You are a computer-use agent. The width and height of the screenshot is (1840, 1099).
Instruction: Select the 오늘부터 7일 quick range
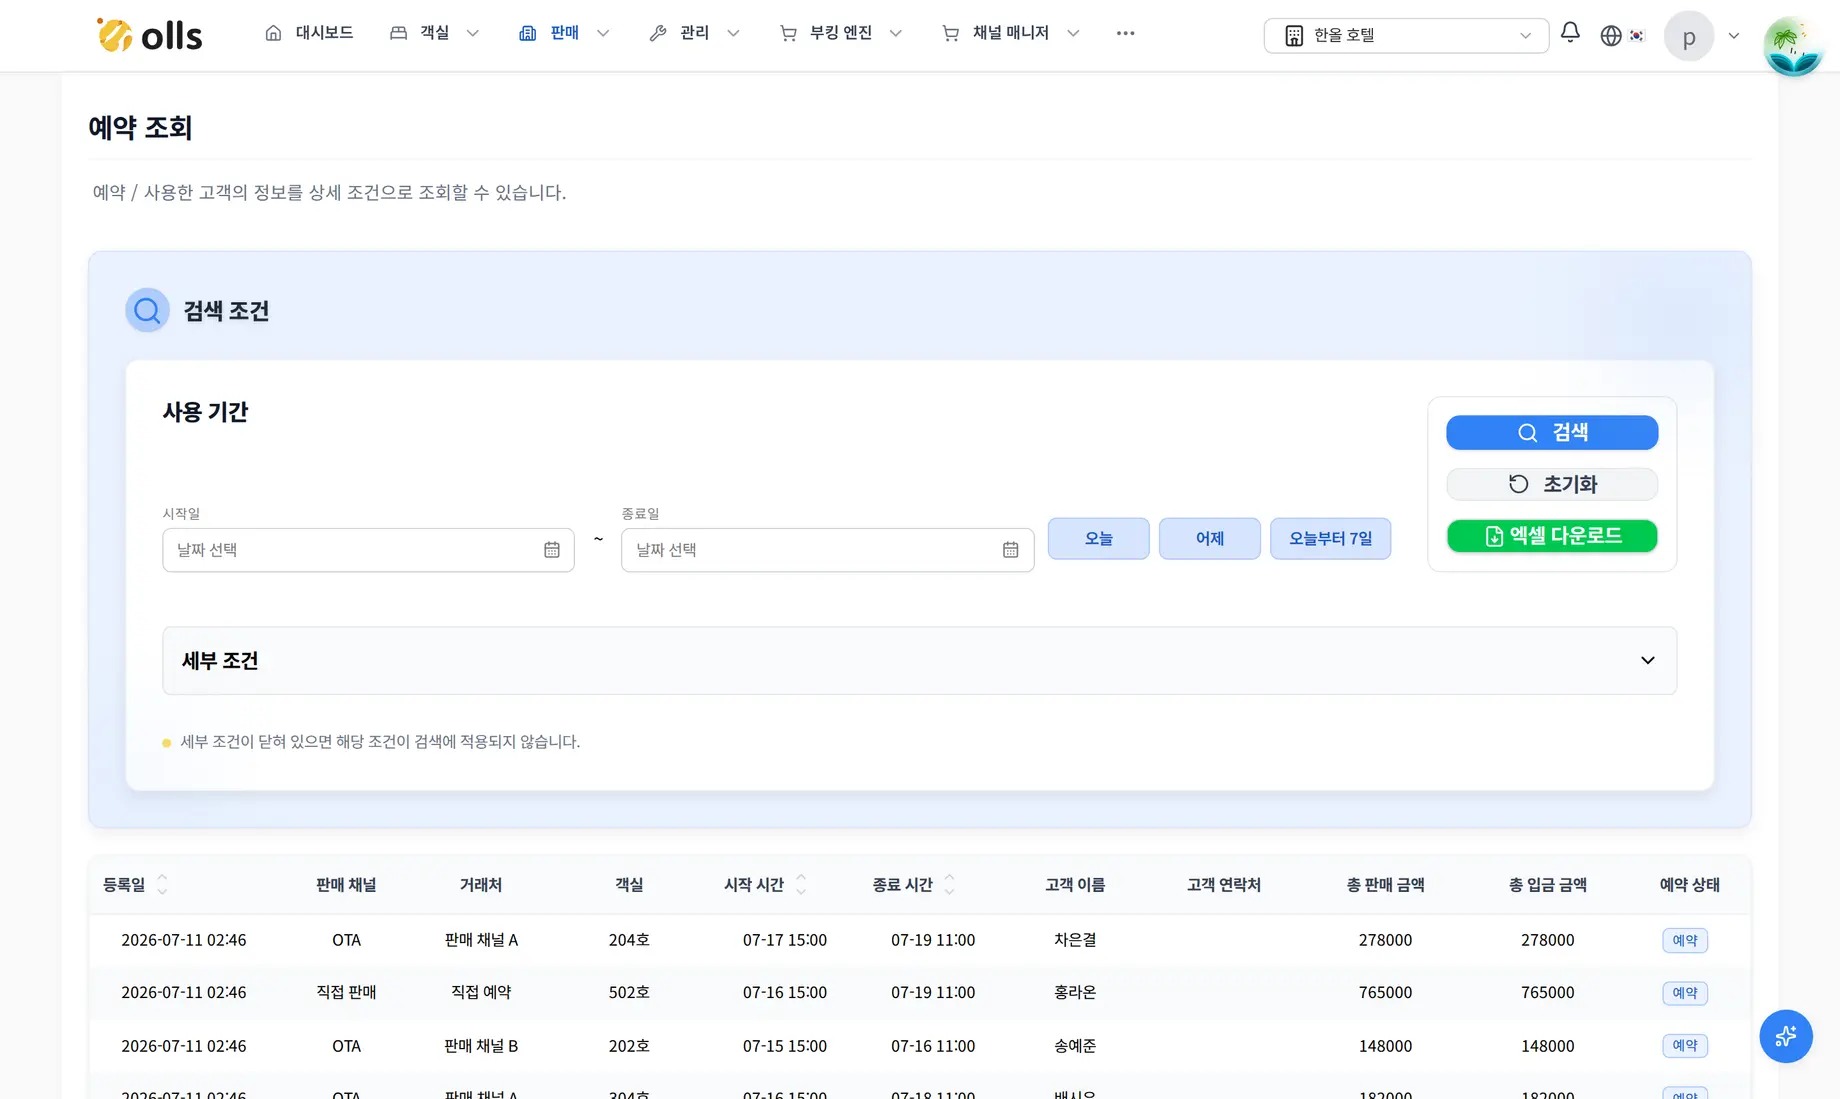pyautogui.click(x=1330, y=539)
